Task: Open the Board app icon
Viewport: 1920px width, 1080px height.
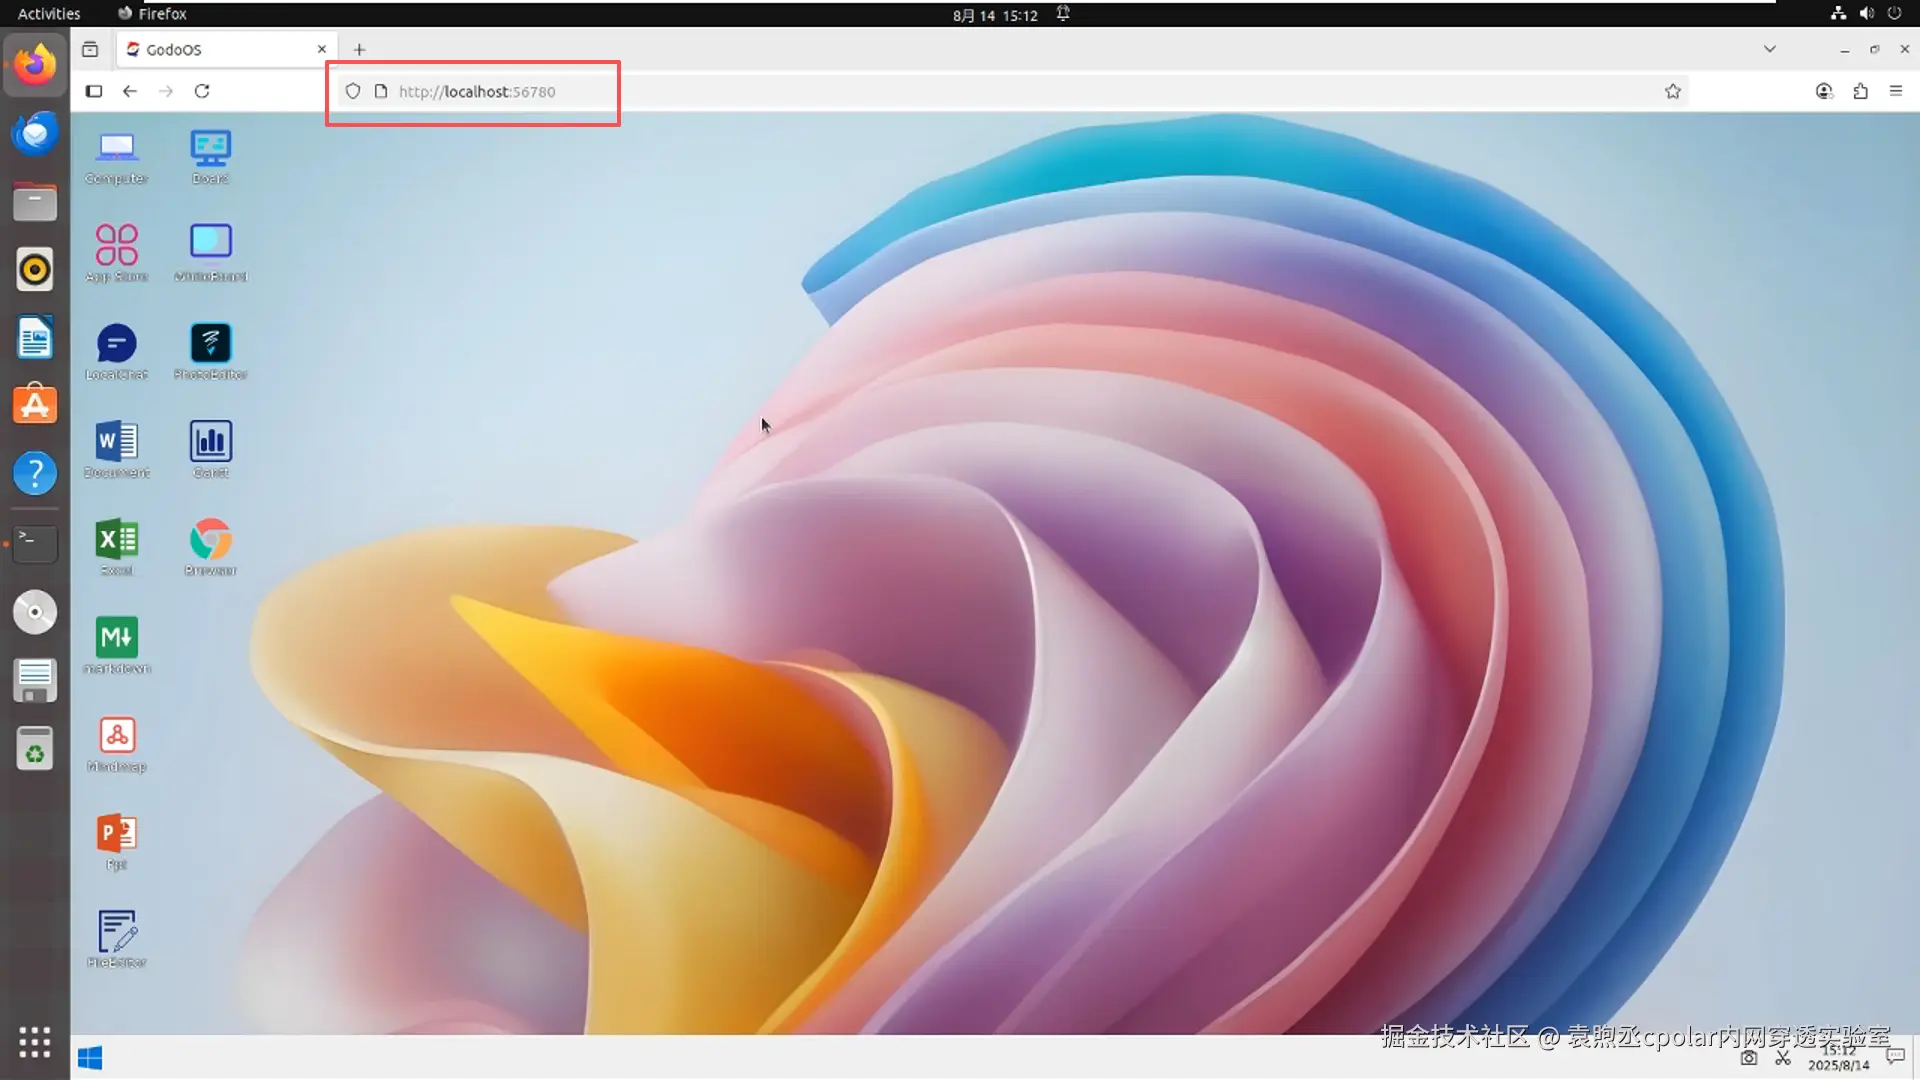Action: pos(210,157)
